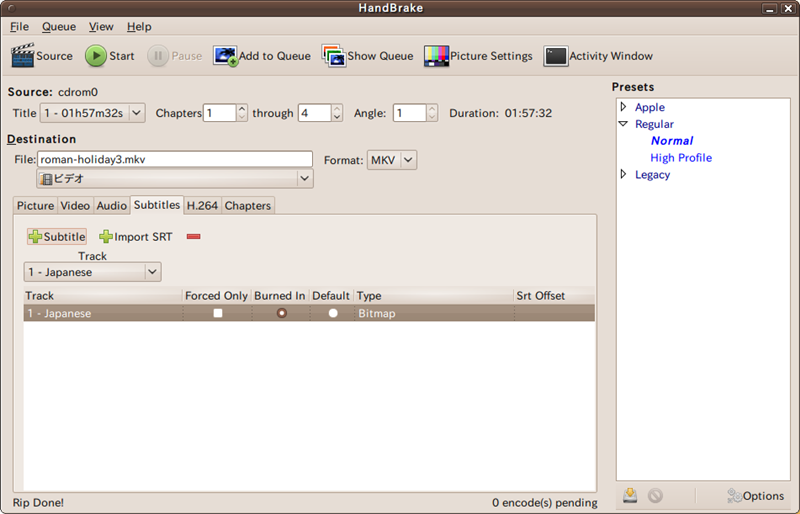This screenshot has height=514, width=800.
Task: Remove subtitle with the red minus icon
Action: [193, 236]
